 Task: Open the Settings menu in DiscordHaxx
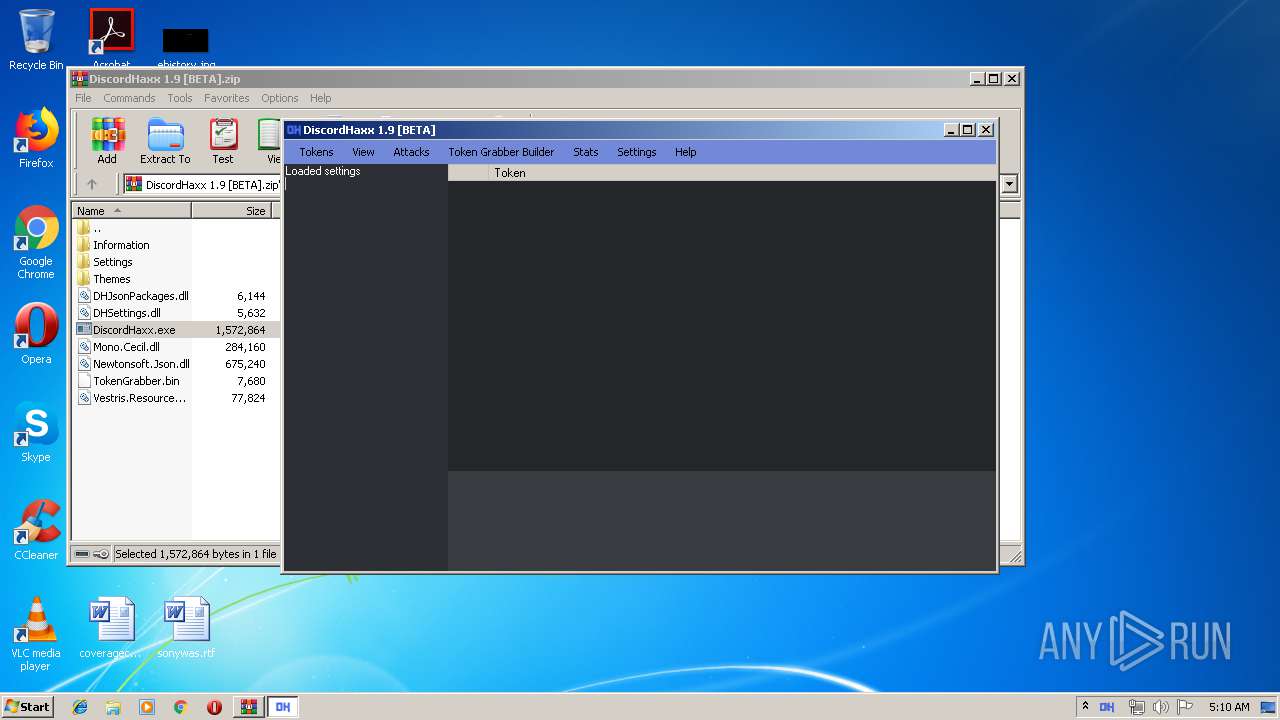click(x=637, y=152)
